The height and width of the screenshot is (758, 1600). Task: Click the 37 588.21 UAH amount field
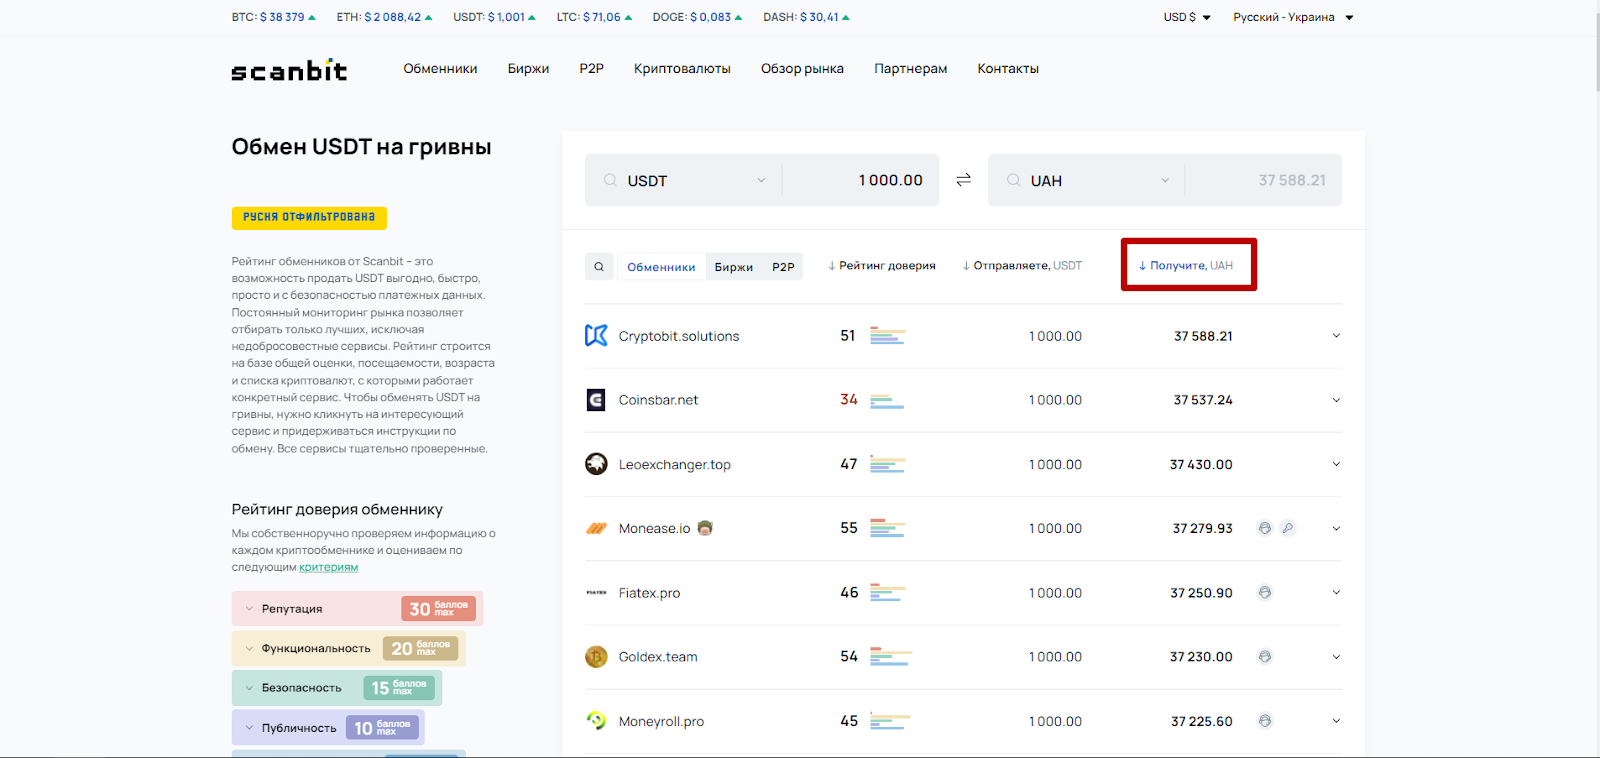[x=1263, y=180]
